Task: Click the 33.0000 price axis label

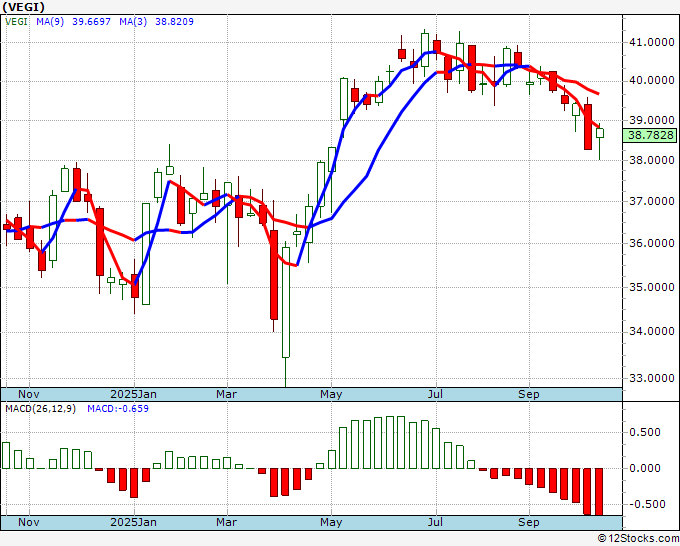Action: [x=651, y=379]
